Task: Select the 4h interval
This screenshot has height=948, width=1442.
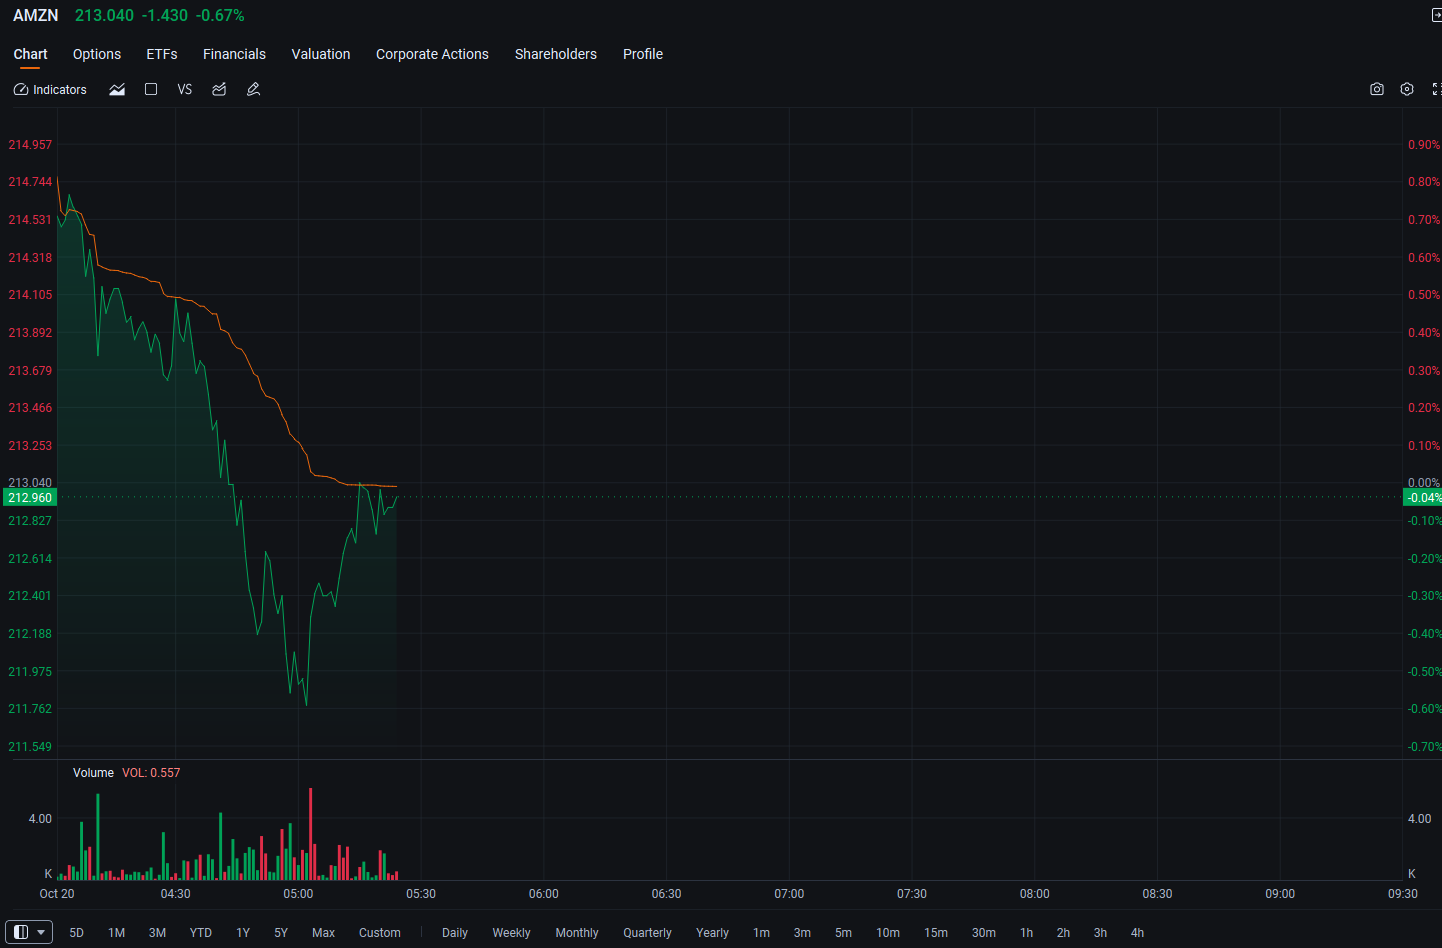Action: (1138, 933)
